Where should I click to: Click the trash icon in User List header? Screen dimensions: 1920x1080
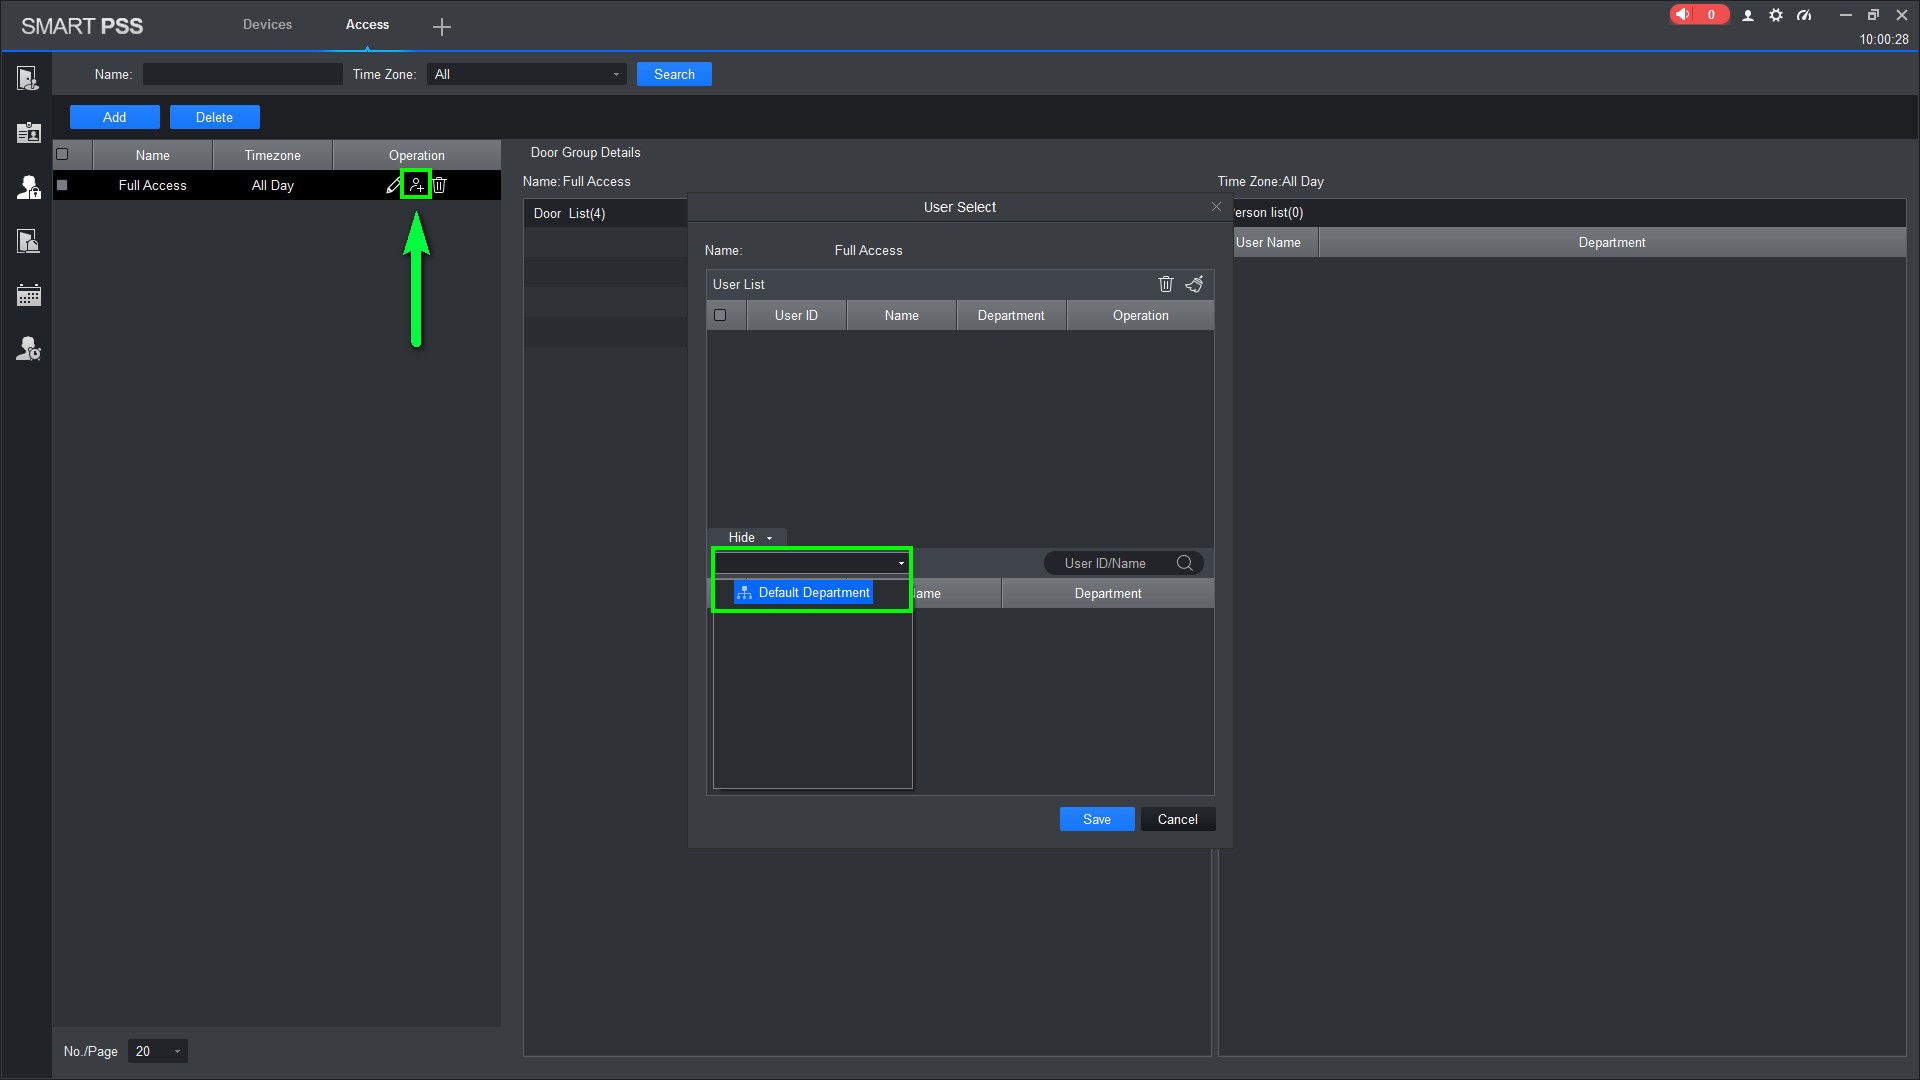[1165, 284]
